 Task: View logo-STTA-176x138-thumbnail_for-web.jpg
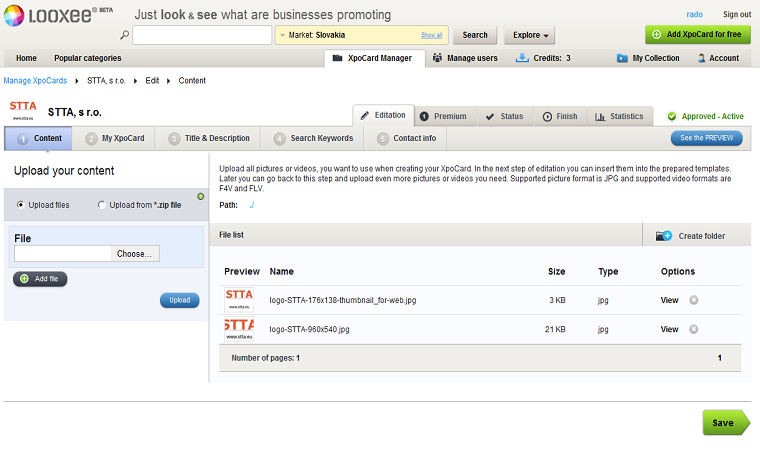click(669, 300)
